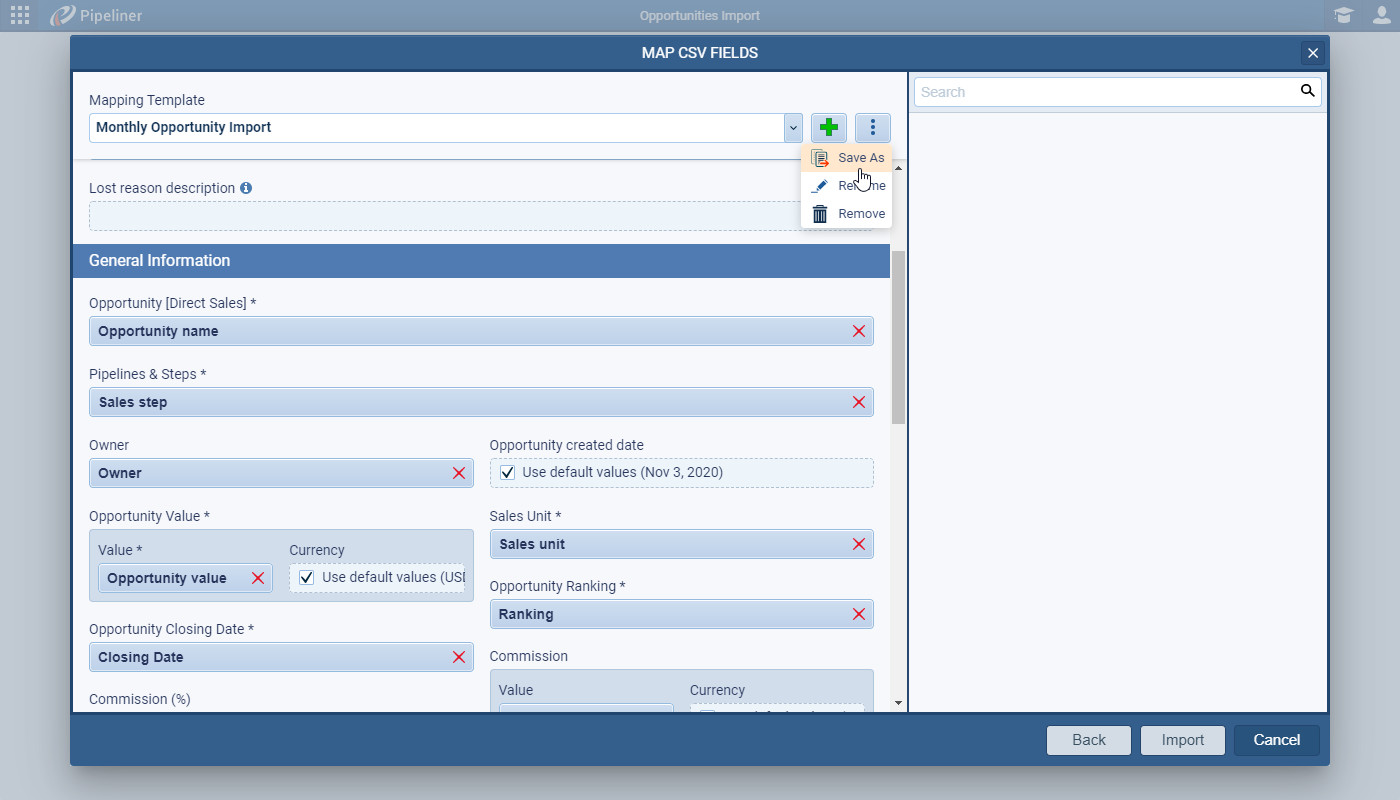Click the Import button
Image resolution: width=1400 pixels, height=800 pixels.
(x=1182, y=740)
